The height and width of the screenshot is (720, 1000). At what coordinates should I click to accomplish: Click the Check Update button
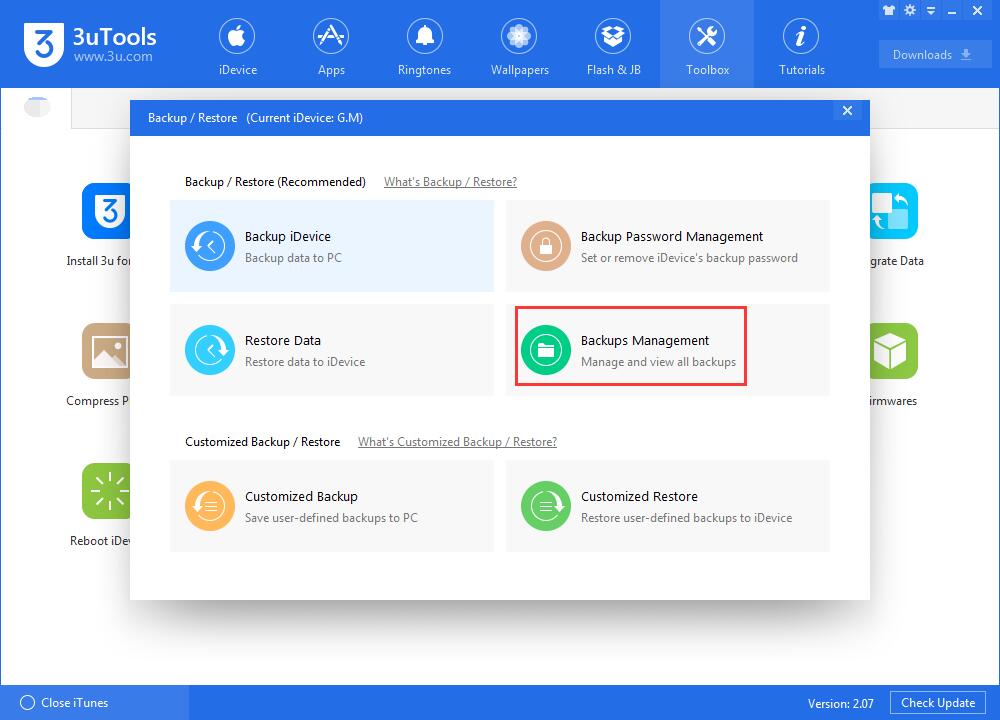click(x=938, y=703)
